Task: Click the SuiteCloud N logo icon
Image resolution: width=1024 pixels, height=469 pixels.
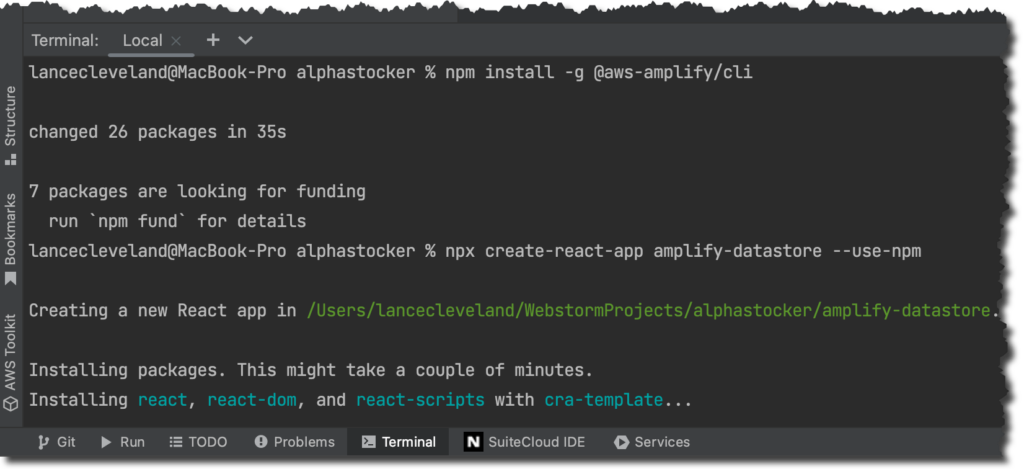Action: tap(473, 442)
